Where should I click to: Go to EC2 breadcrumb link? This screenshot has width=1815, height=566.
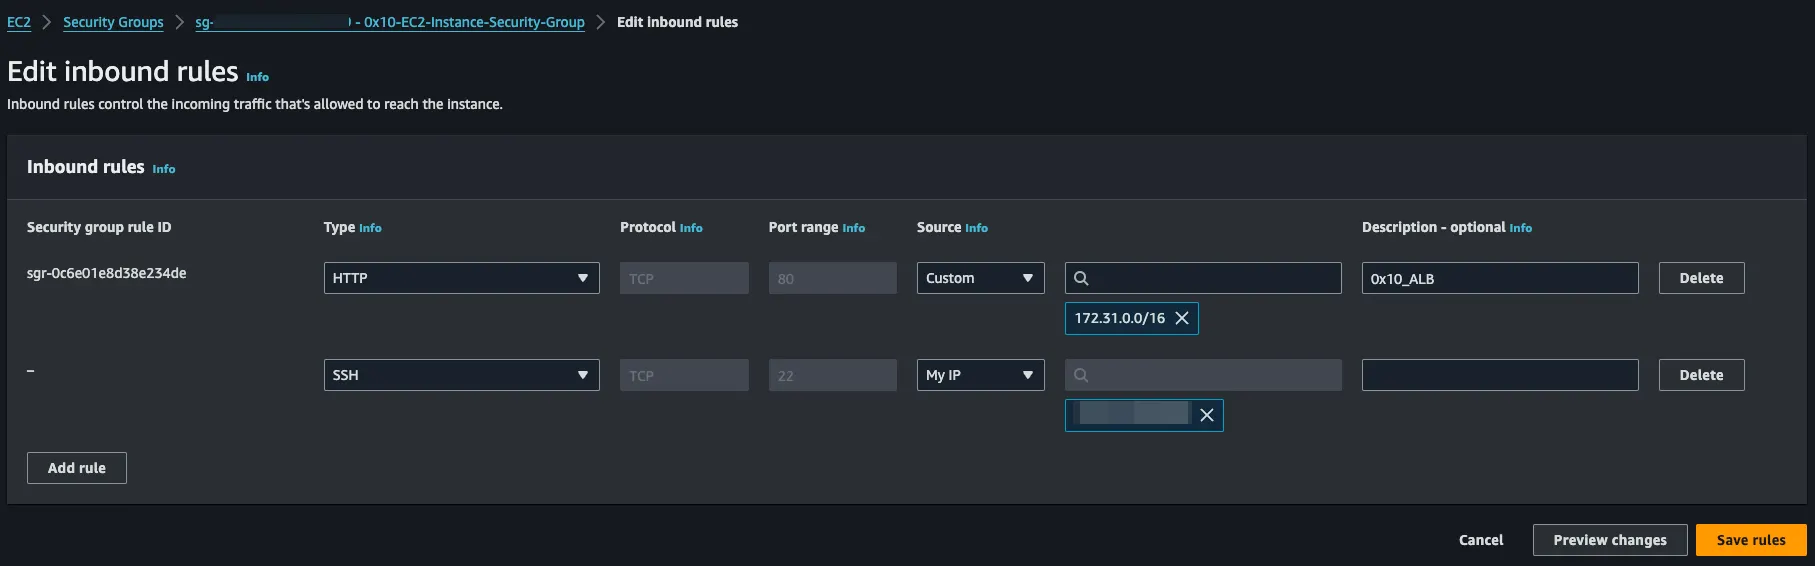(19, 22)
